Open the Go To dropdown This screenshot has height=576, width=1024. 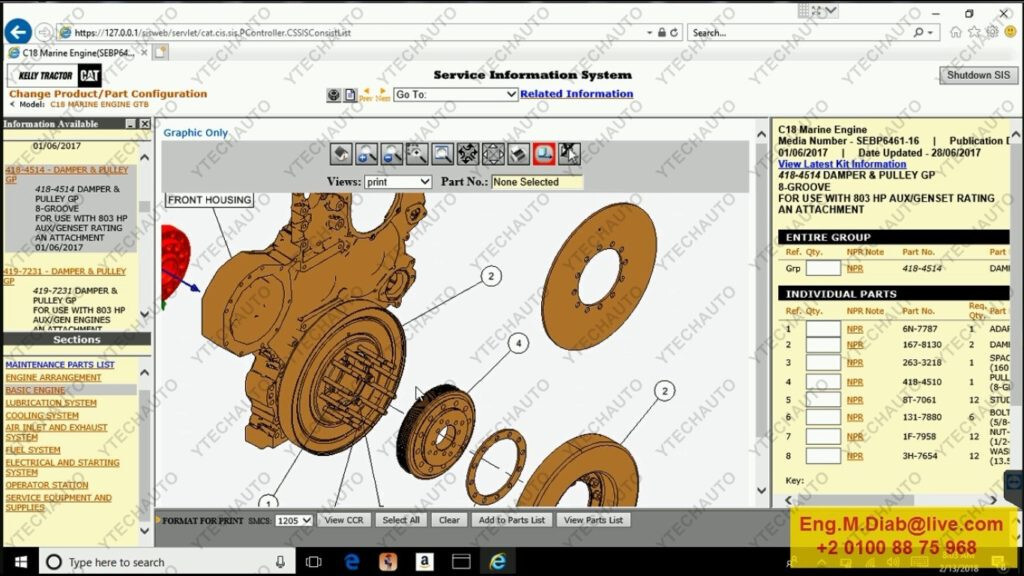455,95
